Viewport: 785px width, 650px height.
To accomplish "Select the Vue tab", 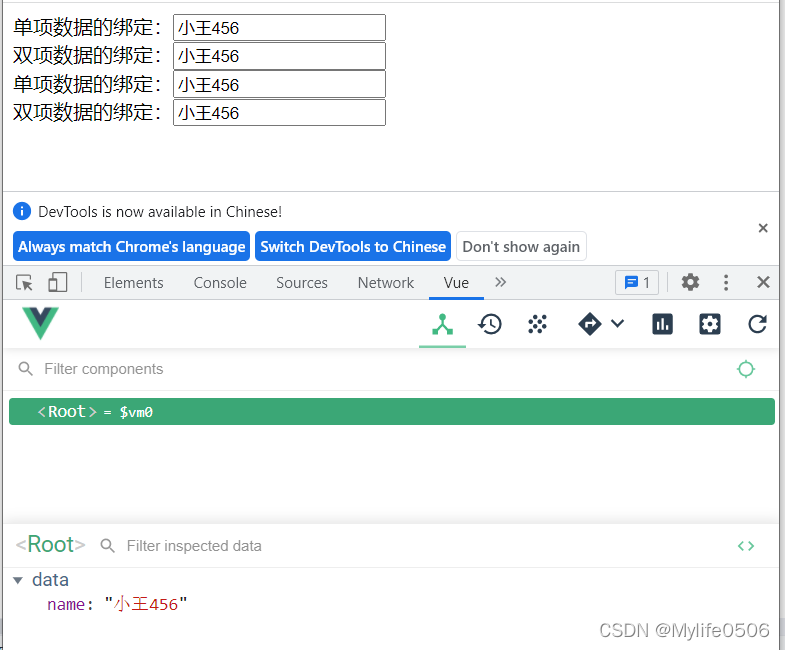I will (456, 283).
